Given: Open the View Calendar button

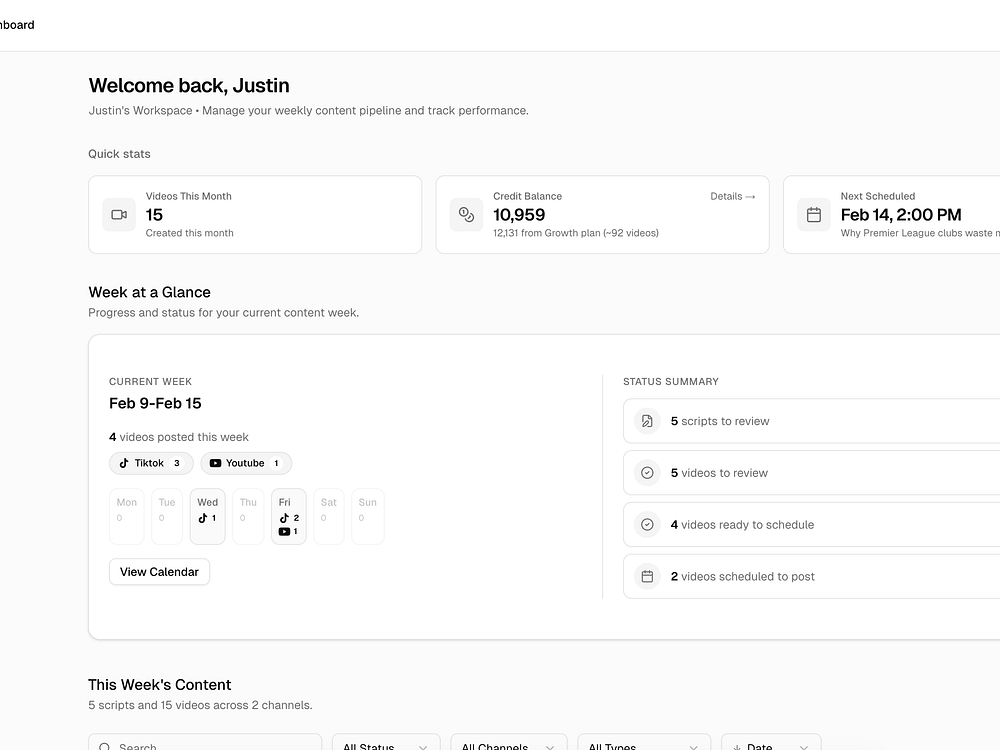Looking at the screenshot, I should 159,572.
